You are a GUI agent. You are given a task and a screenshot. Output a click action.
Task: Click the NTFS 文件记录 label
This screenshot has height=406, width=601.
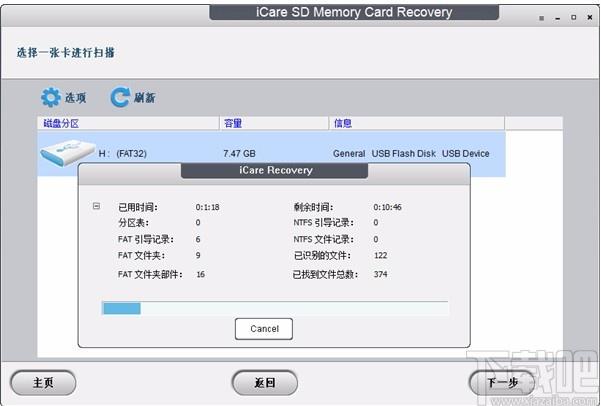324,240
